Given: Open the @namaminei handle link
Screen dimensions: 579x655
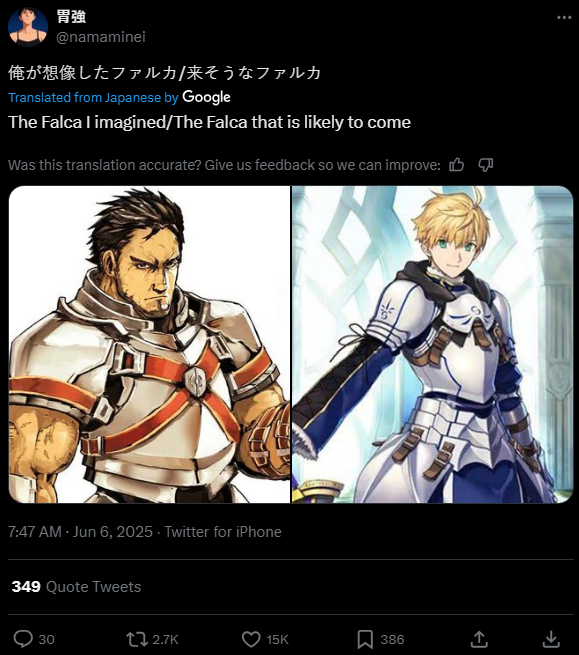Looking at the screenshot, I should [101, 37].
